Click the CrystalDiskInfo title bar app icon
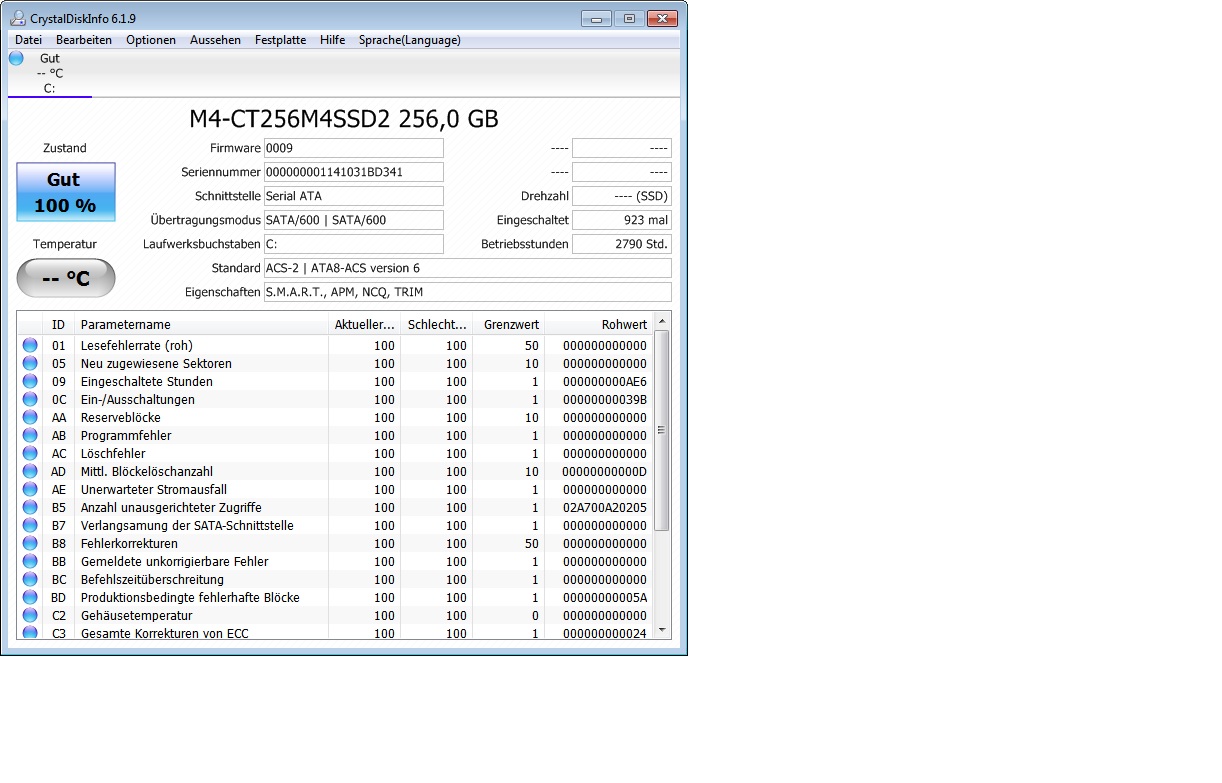 click(17, 18)
